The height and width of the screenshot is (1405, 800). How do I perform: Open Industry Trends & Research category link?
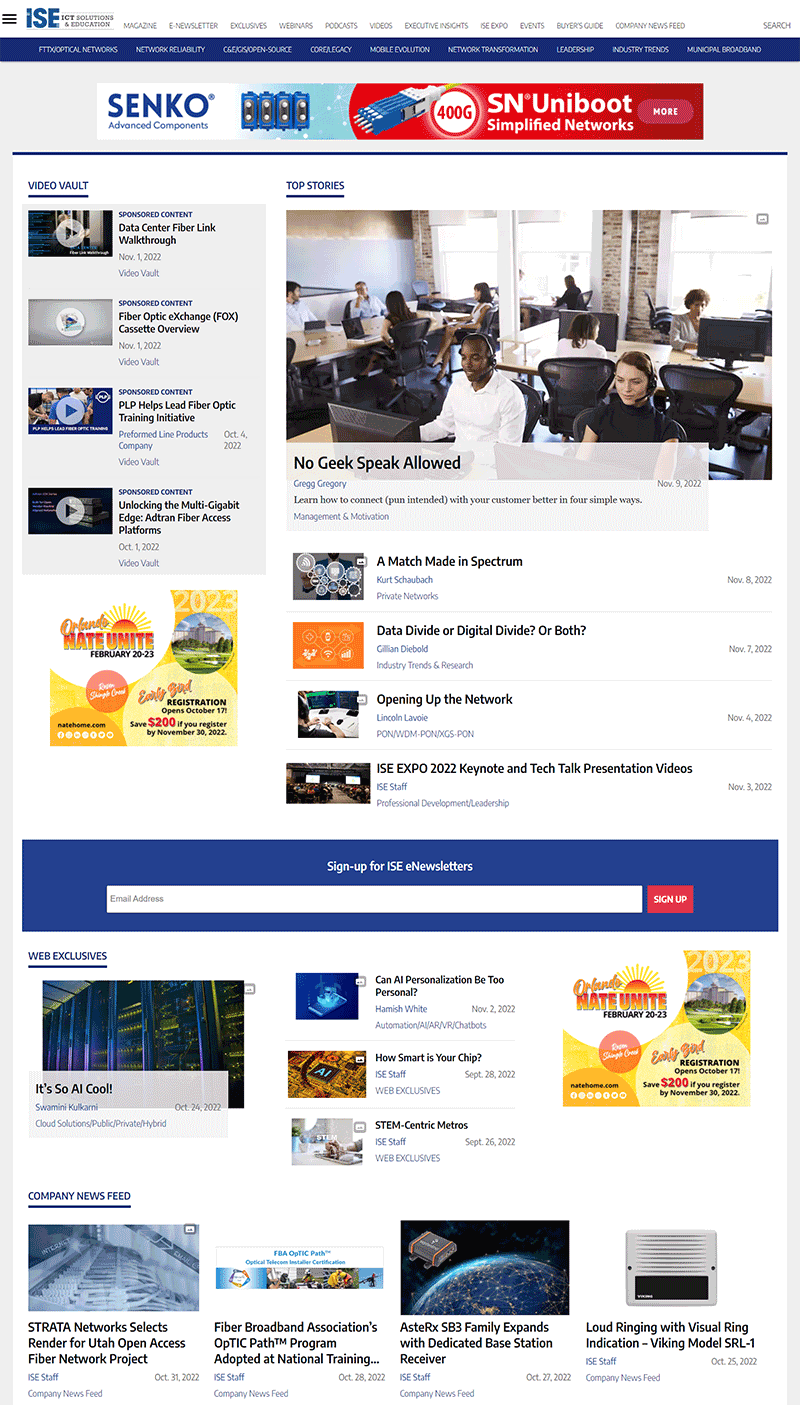pyautogui.click(x=425, y=666)
